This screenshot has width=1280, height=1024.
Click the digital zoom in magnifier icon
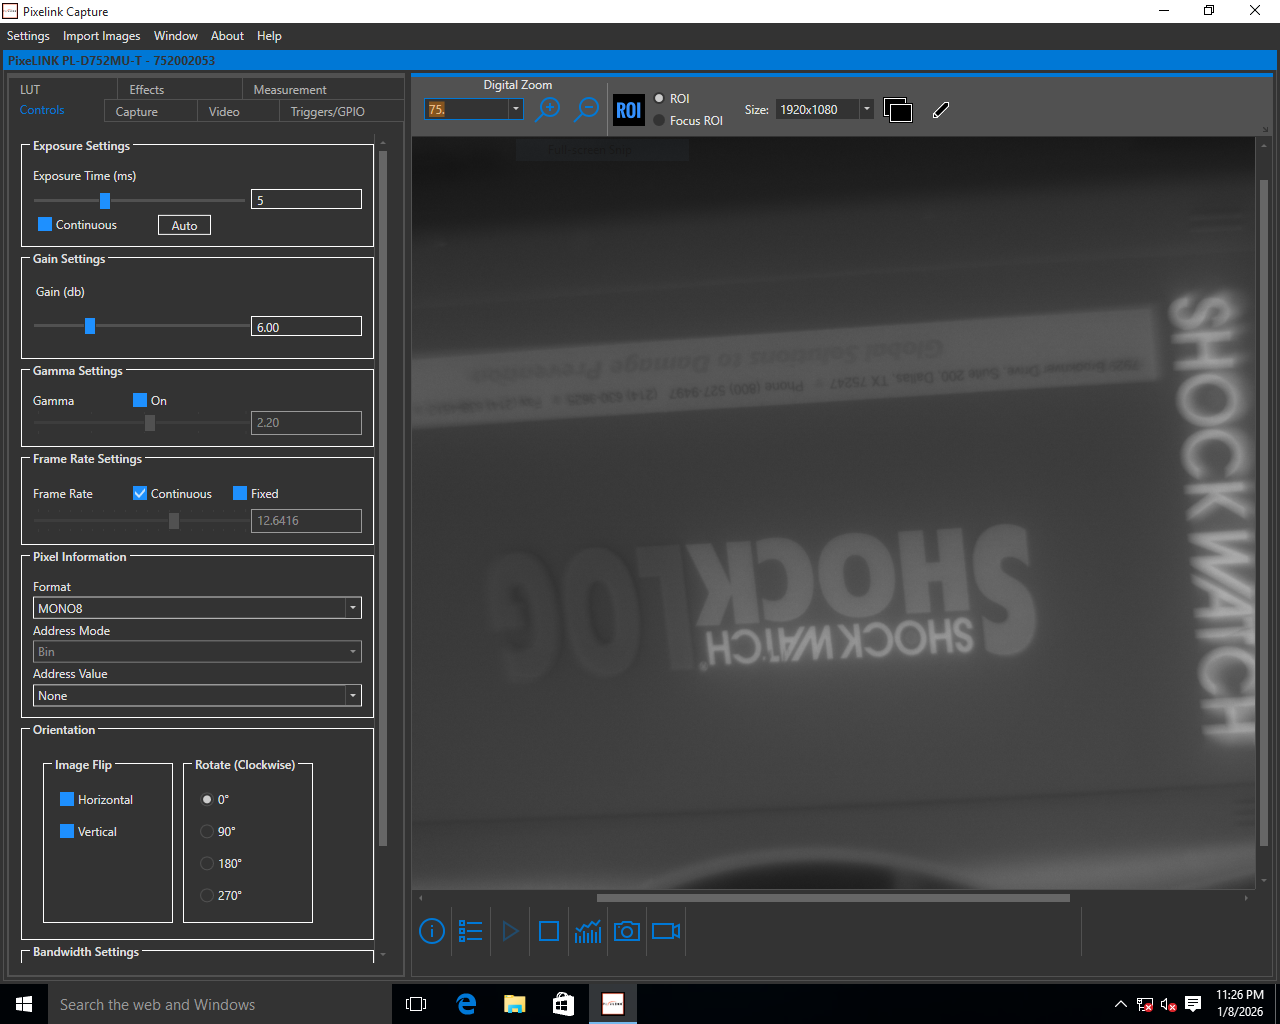548,109
